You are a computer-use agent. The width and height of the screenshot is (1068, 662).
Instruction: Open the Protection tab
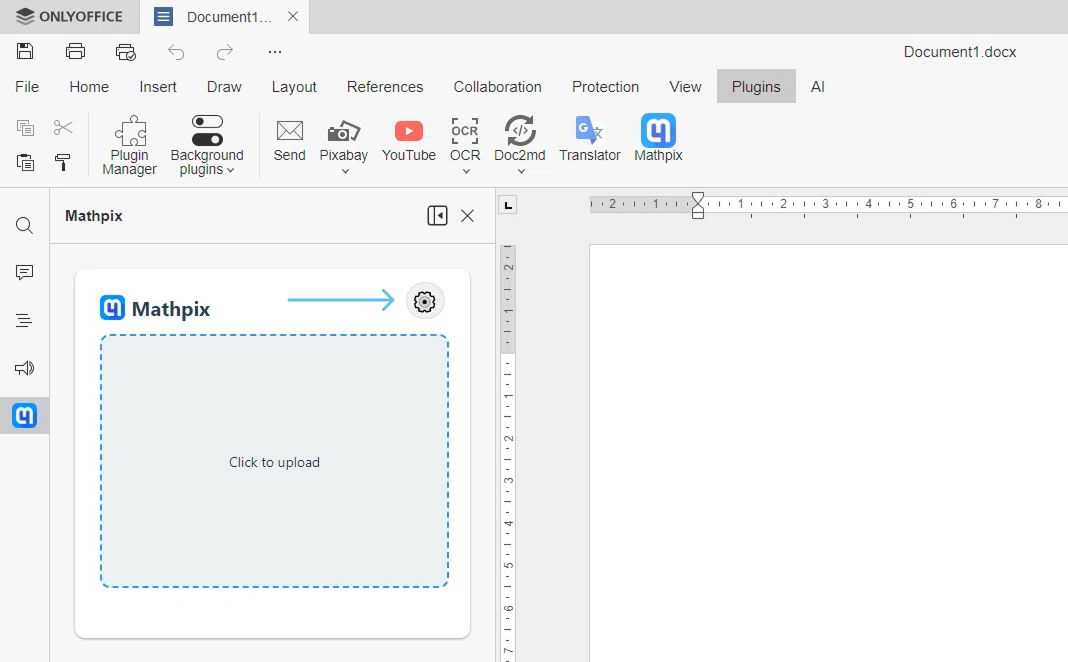pyautogui.click(x=606, y=86)
